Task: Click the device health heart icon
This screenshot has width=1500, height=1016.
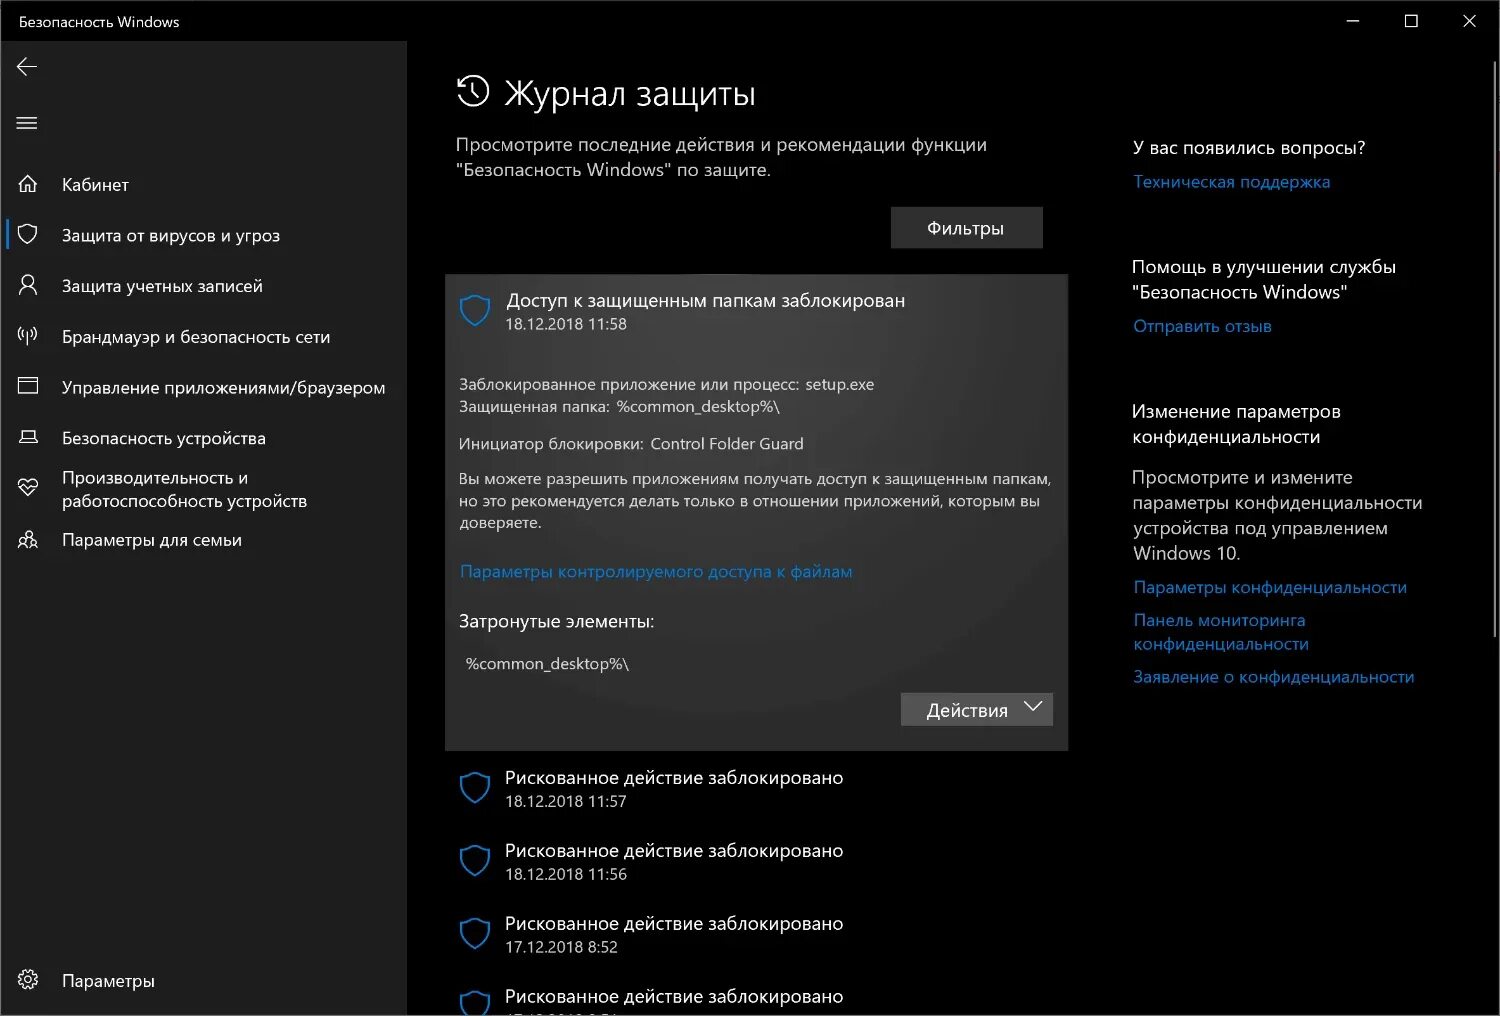Action: [28, 488]
